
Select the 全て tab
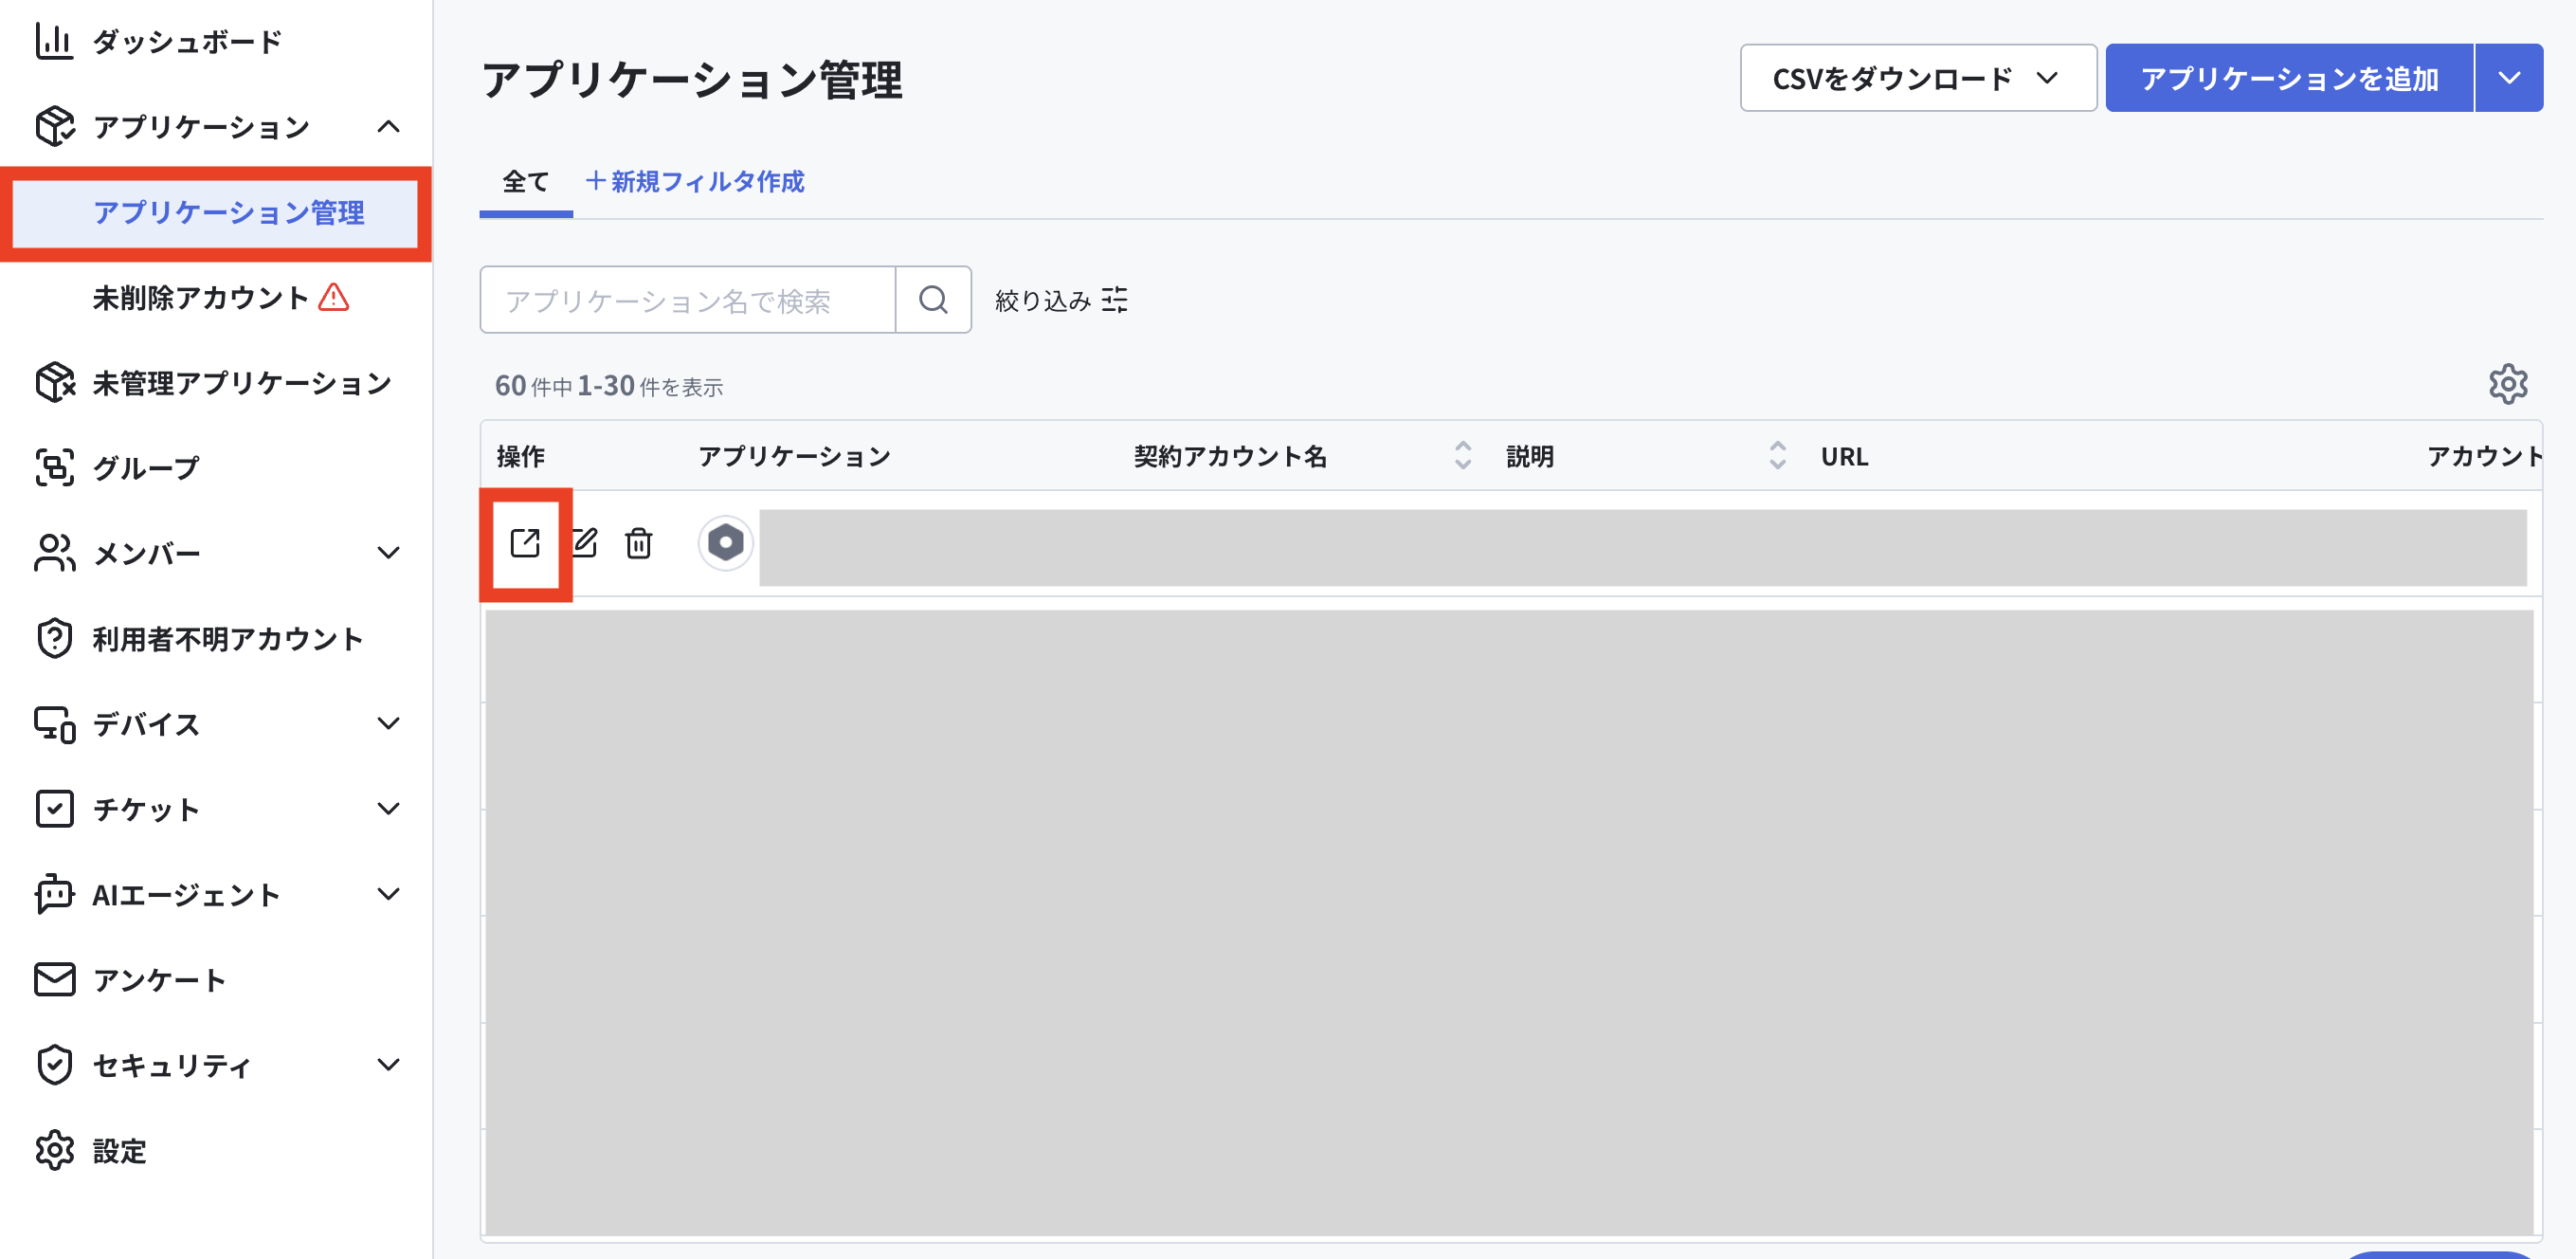coord(526,182)
